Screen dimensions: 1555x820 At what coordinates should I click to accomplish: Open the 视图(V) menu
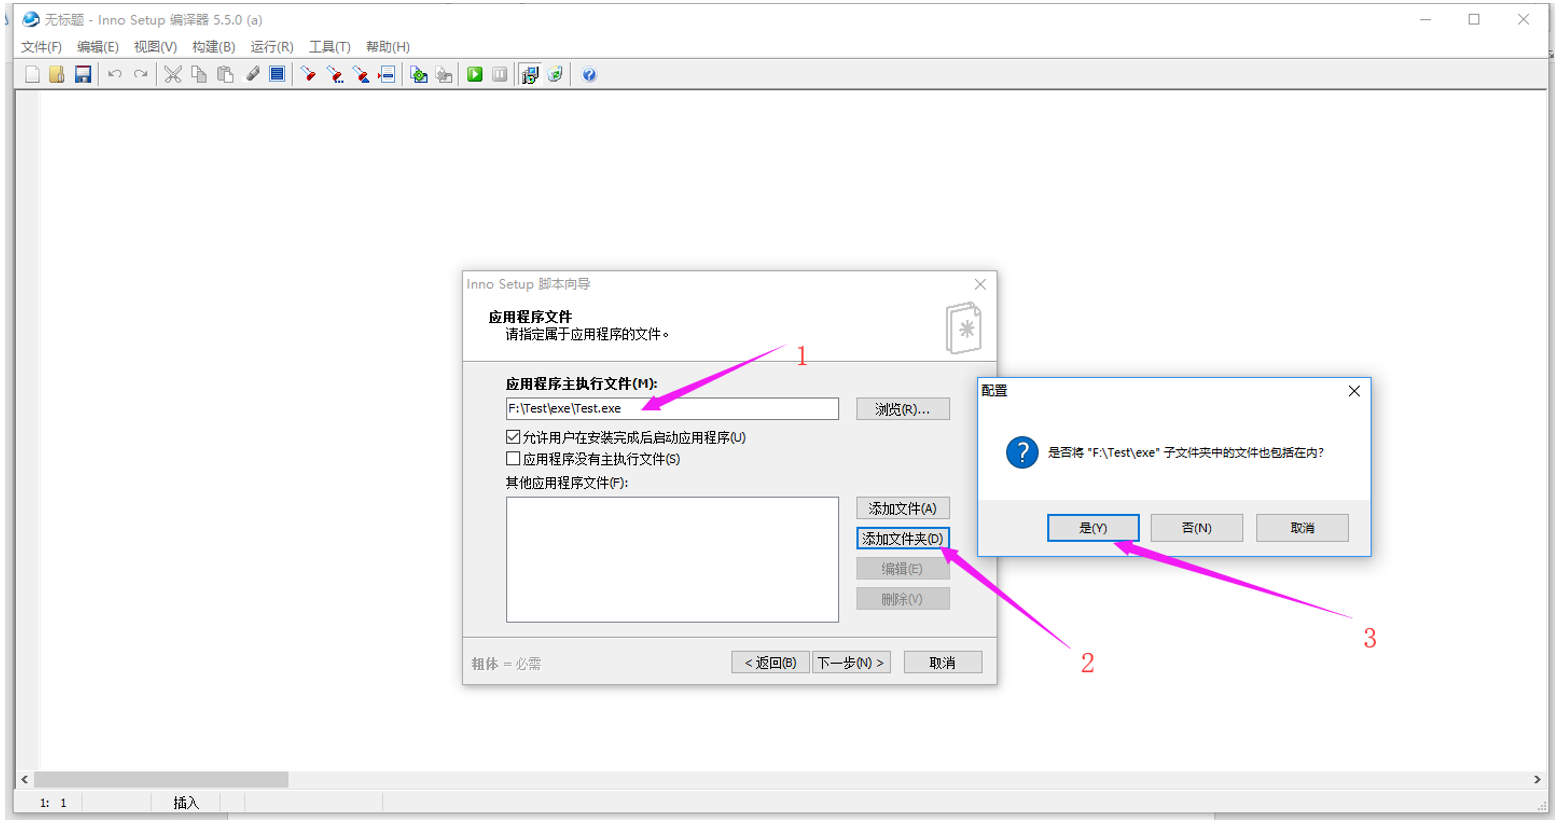click(155, 47)
